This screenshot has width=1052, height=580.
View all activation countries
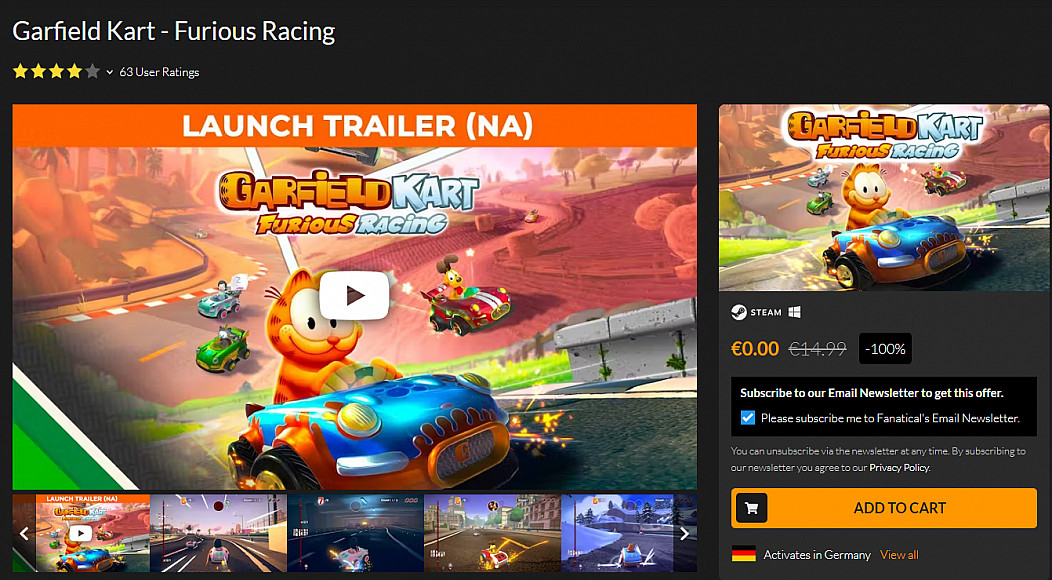pyautogui.click(x=899, y=554)
